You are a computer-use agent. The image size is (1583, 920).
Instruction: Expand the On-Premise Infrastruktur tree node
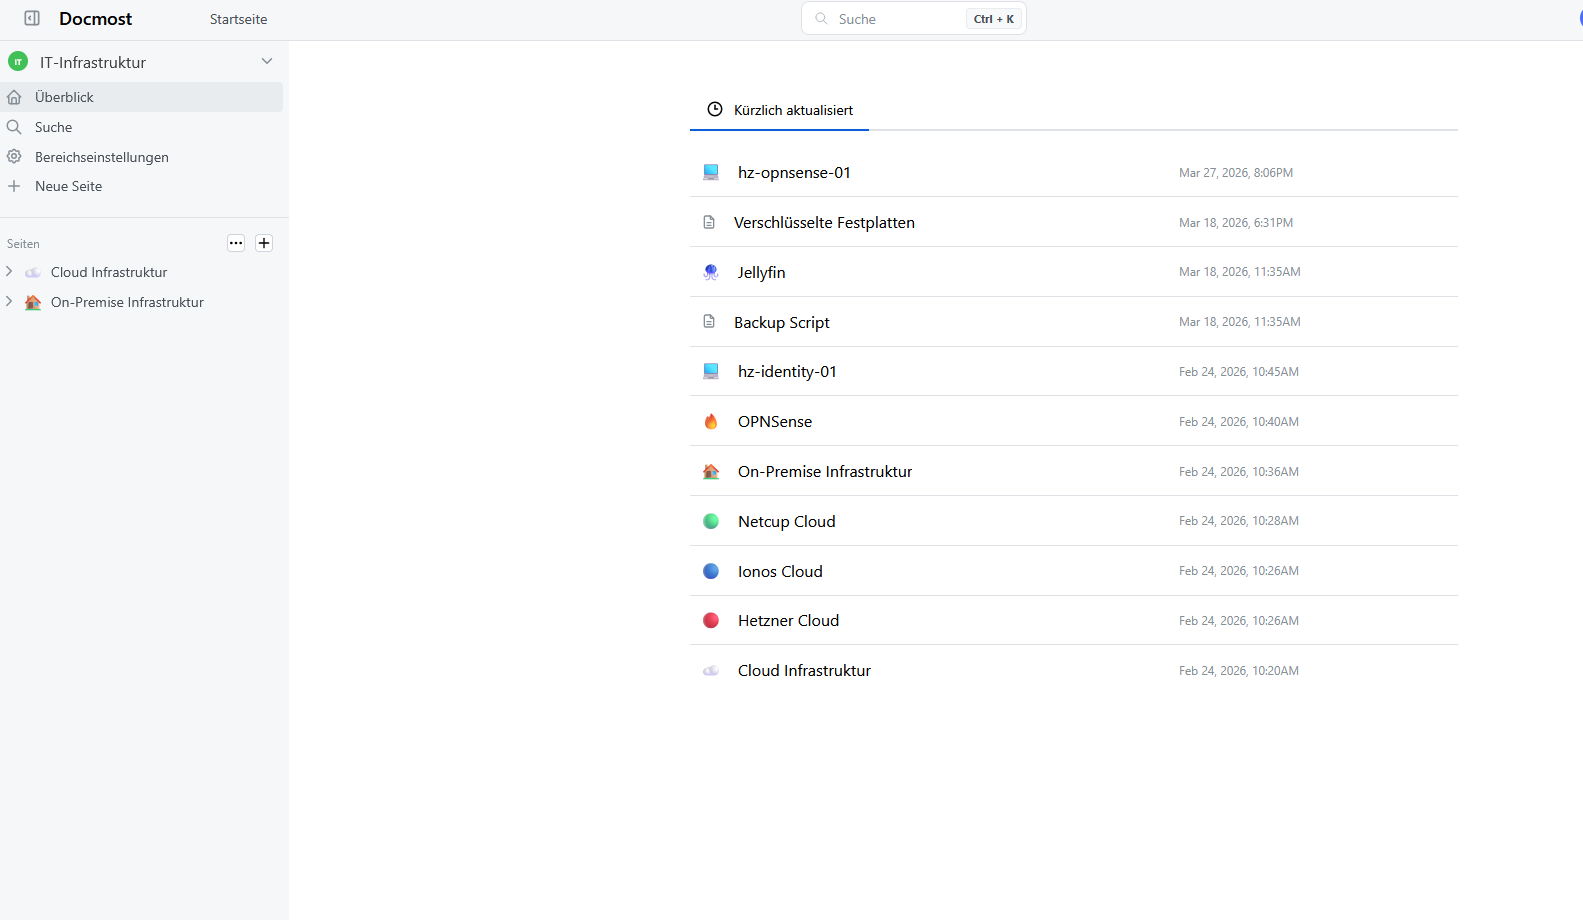click(x=9, y=302)
